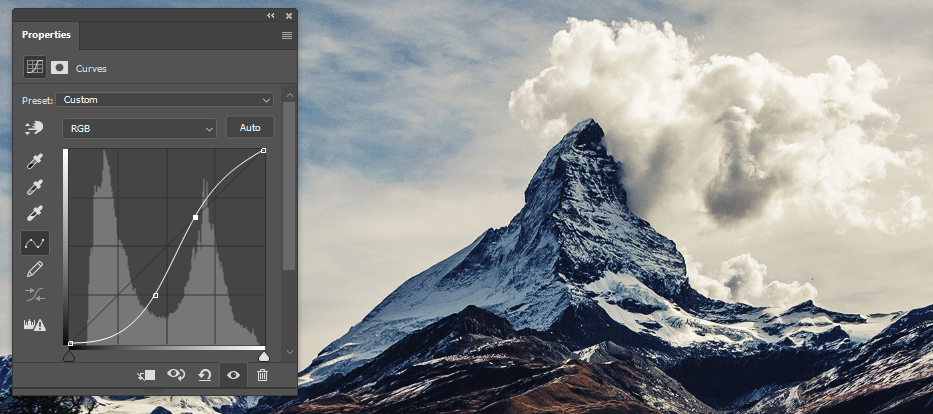Image resolution: width=933 pixels, height=414 pixels.
Task: Click the Preset label text
Action: [x=37, y=101]
